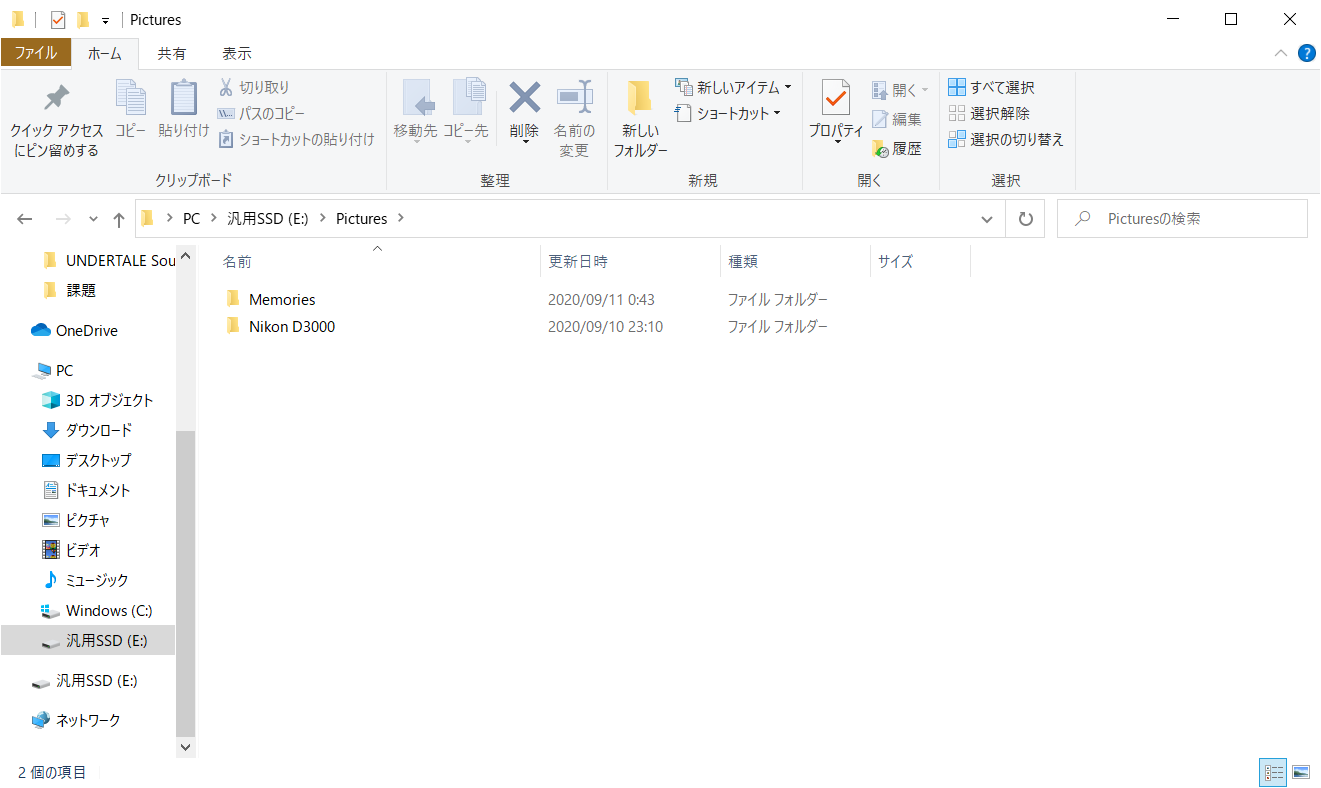Click the 新しいフォルダー (New folder) icon

(x=640, y=98)
